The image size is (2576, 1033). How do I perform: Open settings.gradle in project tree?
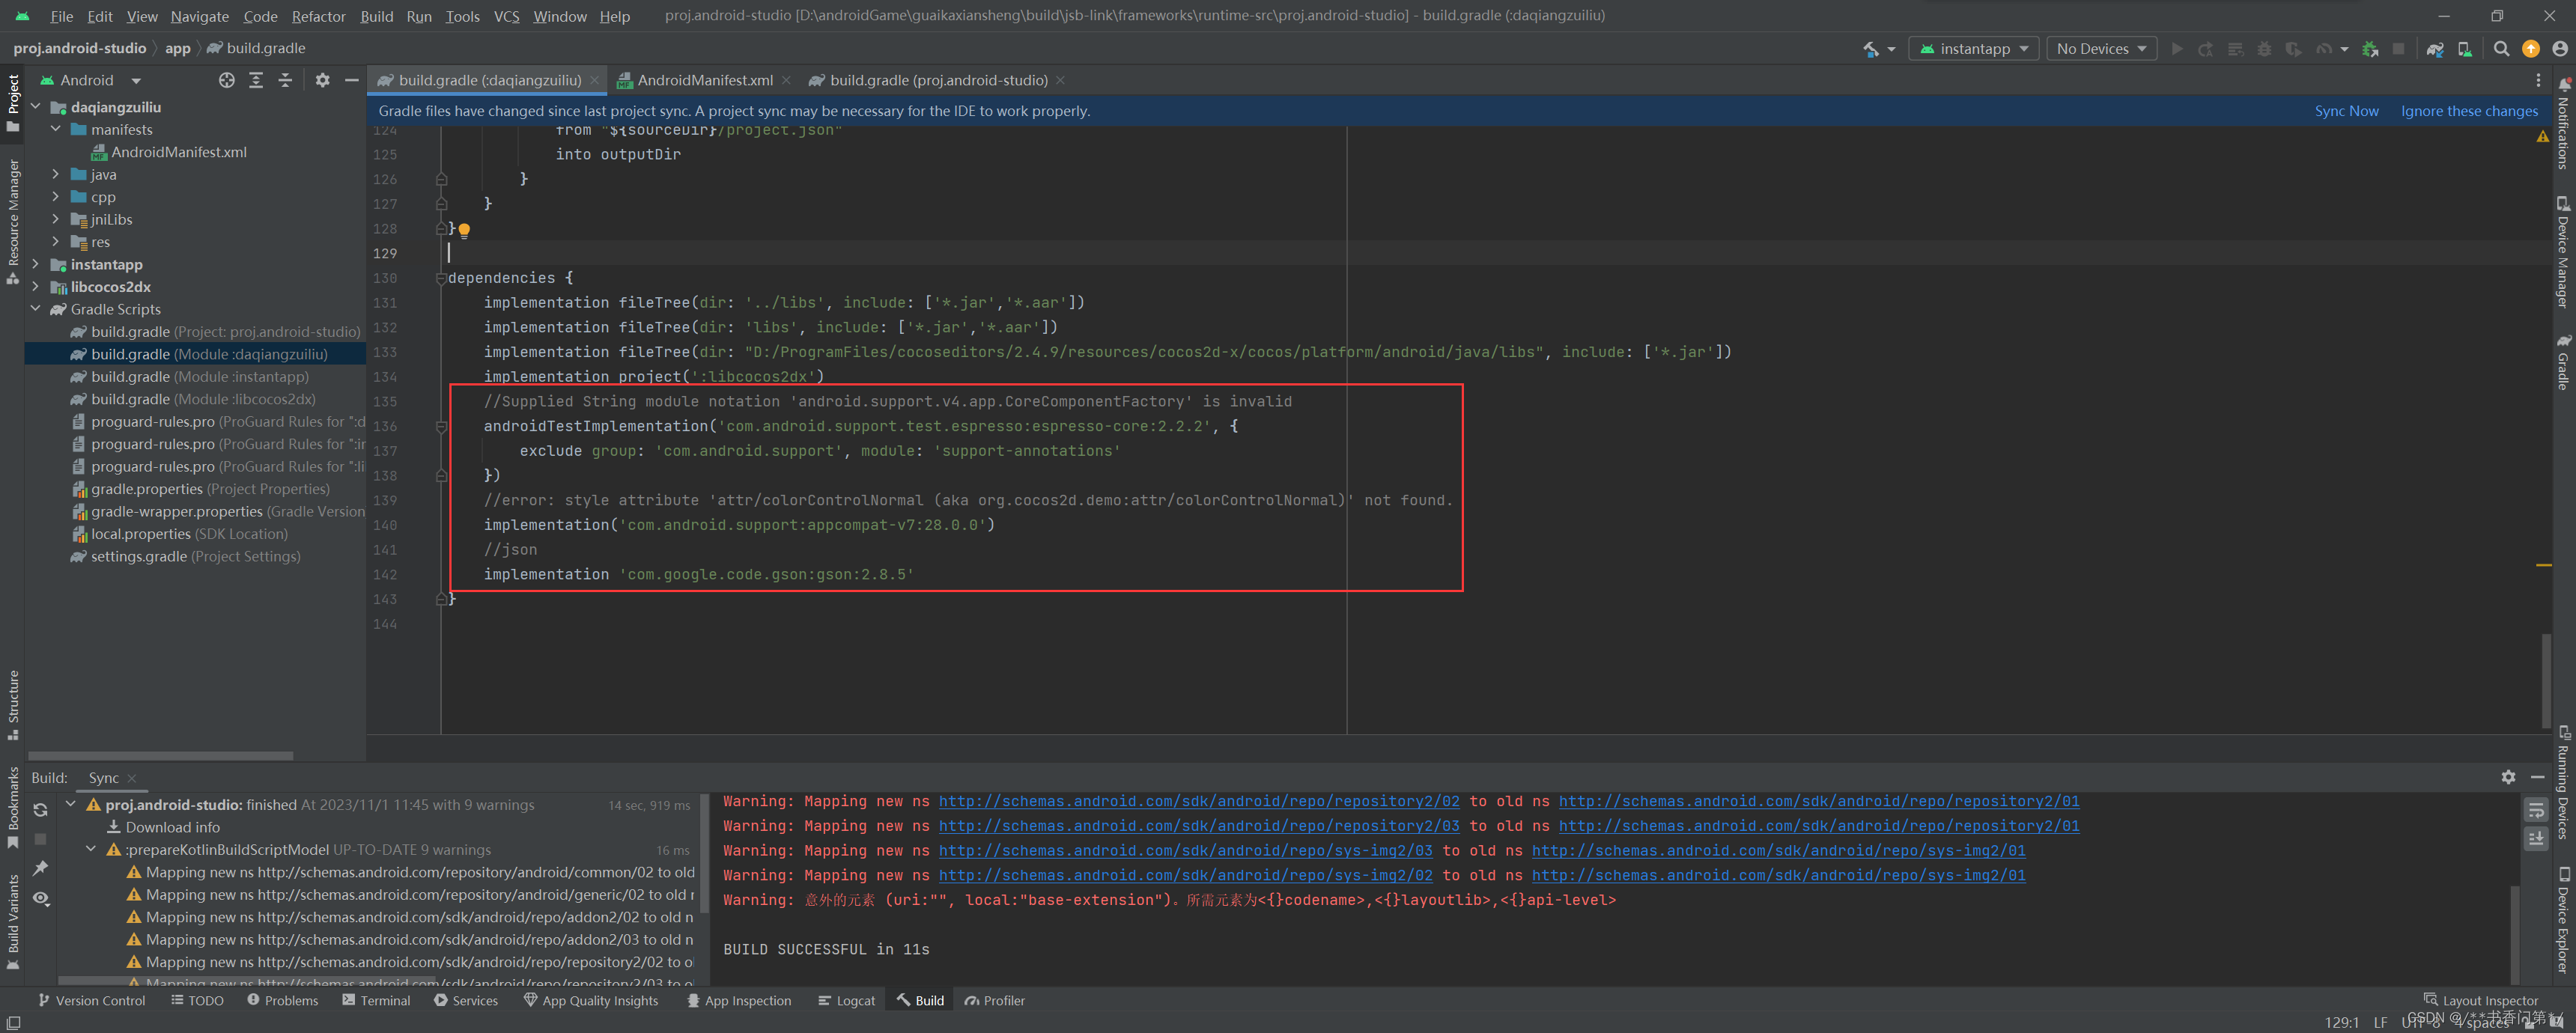139,556
